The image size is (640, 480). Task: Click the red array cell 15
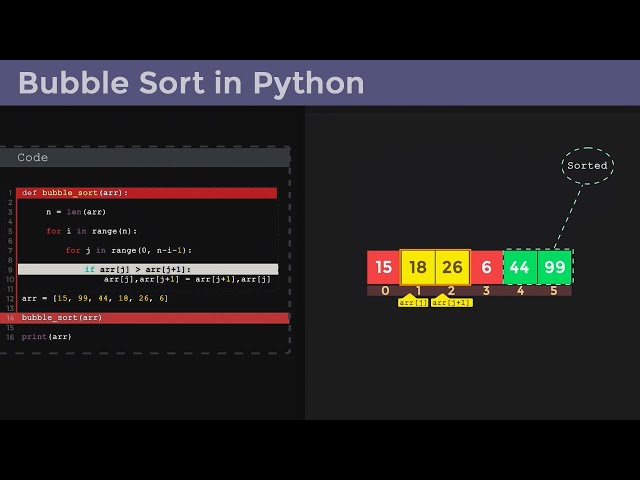[x=383, y=267]
